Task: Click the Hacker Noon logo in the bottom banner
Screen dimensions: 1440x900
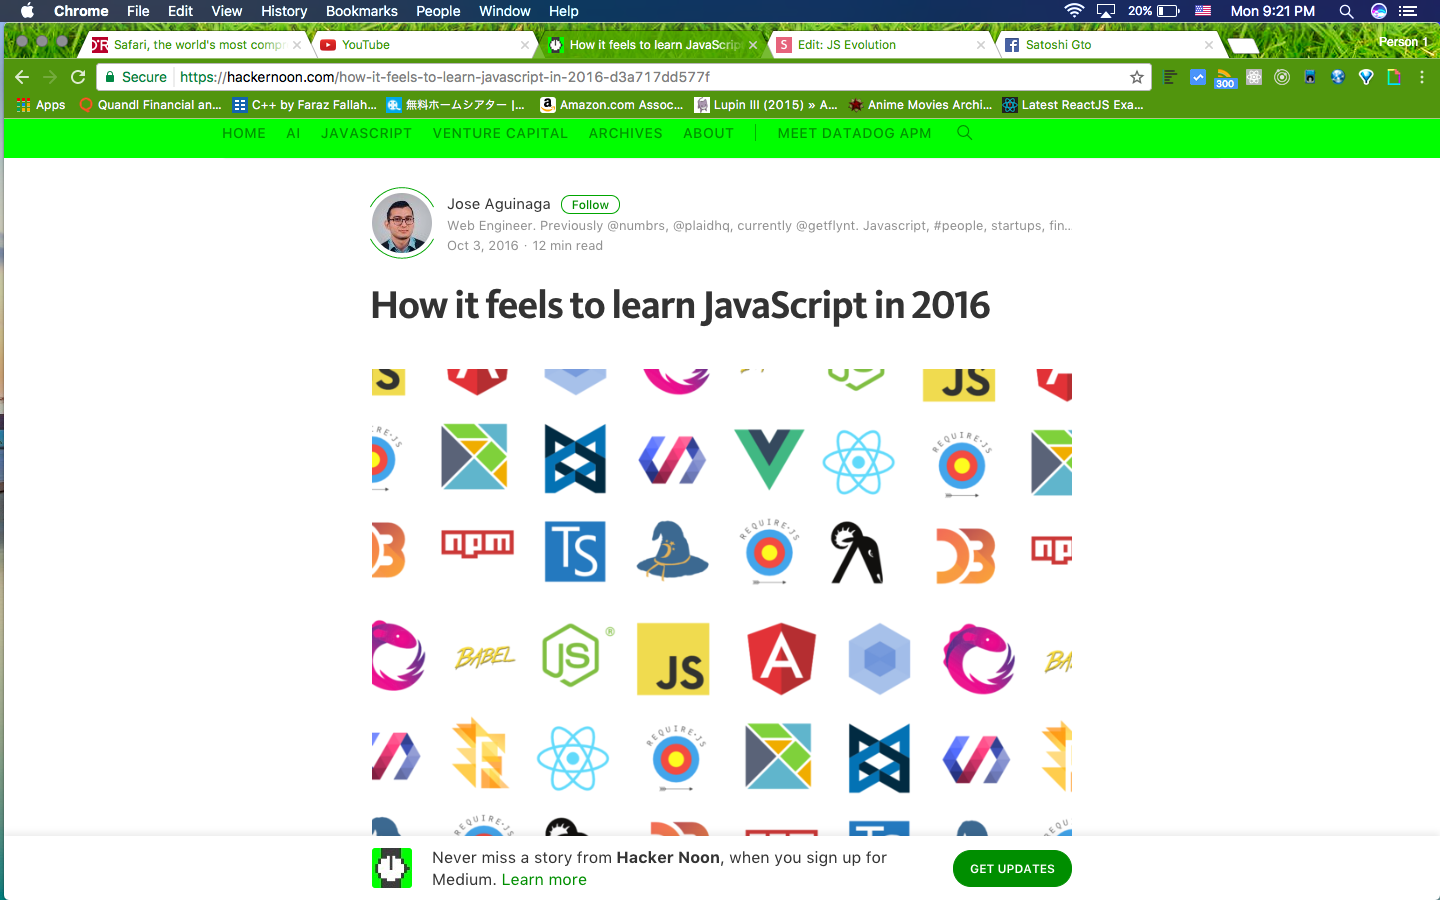Action: (x=392, y=868)
